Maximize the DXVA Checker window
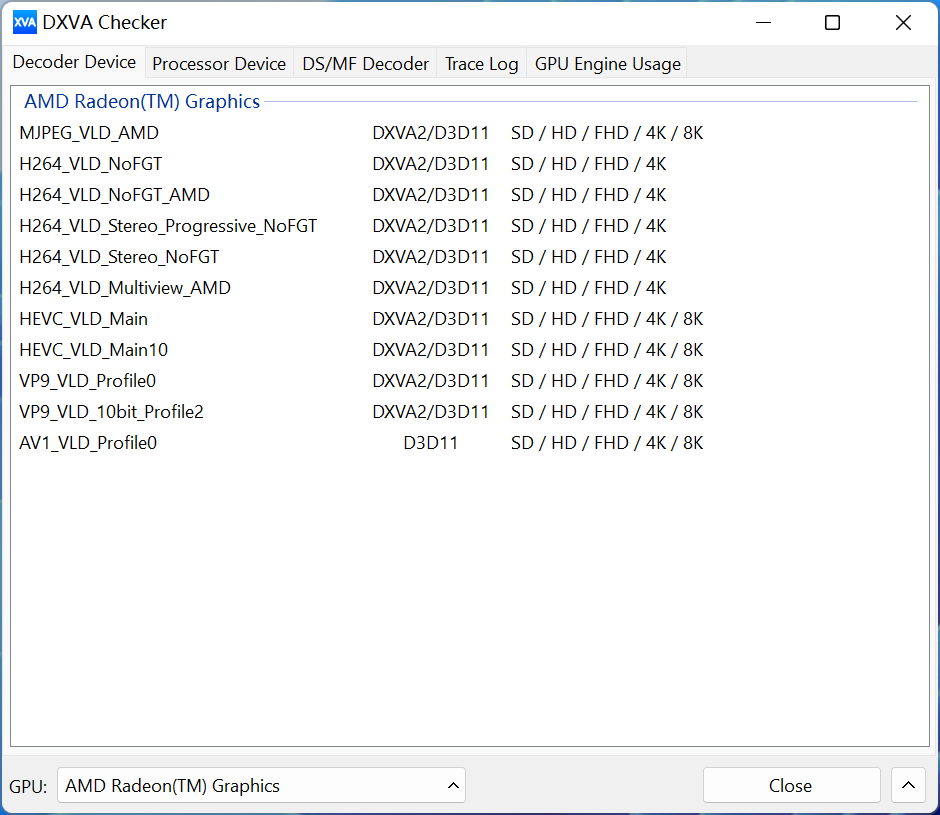Screen dimensions: 940x815 click(833, 23)
